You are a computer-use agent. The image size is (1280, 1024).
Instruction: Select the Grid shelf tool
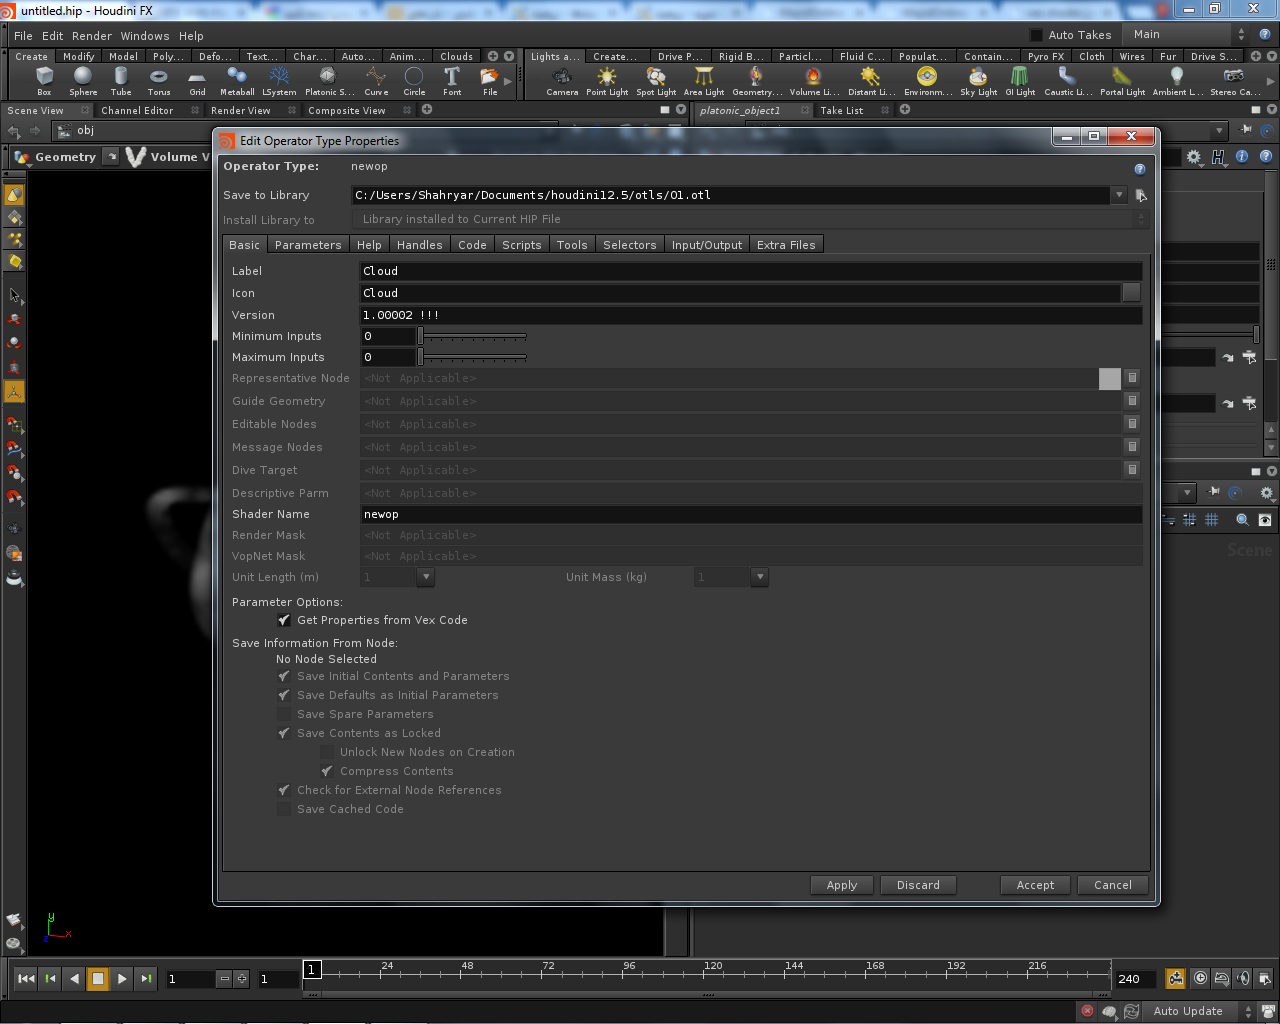click(x=197, y=81)
